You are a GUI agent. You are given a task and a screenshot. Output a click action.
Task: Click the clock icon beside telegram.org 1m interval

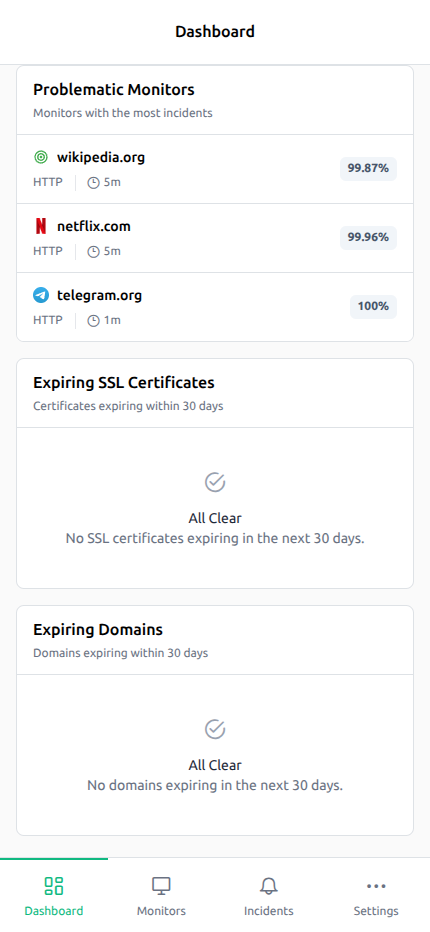tap(93, 320)
